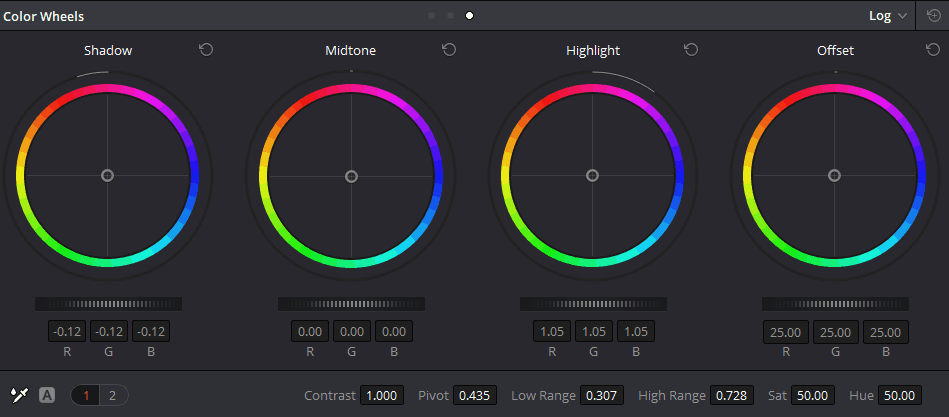This screenshot has width=949, height=417.
Task: Switch to adjustment page 2
Action: (113, 396)
